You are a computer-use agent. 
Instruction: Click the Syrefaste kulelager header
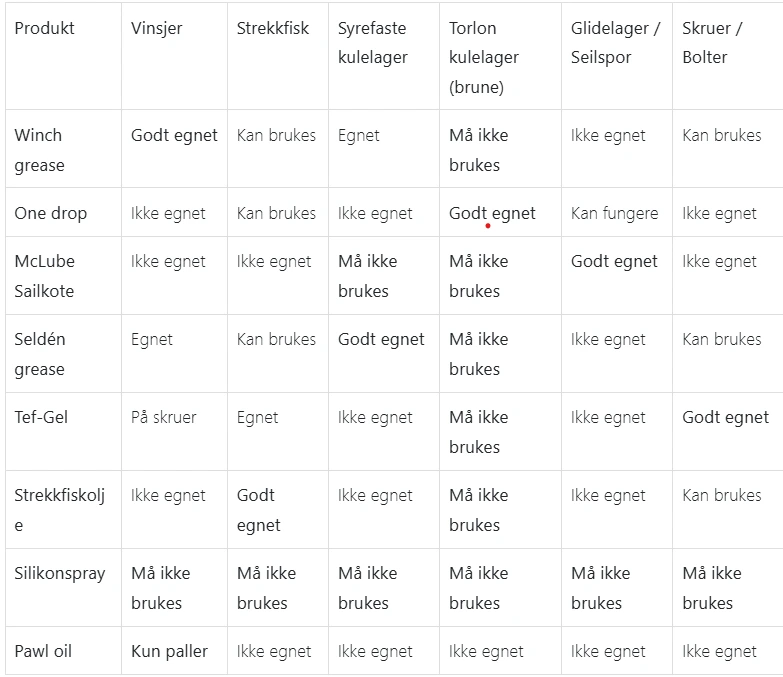point(373,43)
